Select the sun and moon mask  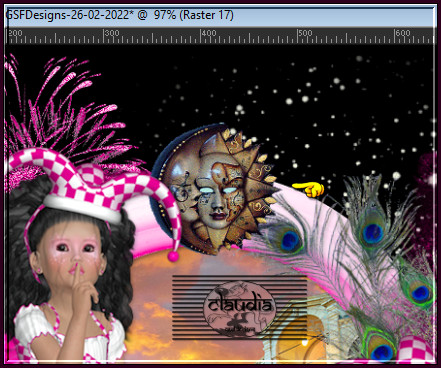click(213, 188)
